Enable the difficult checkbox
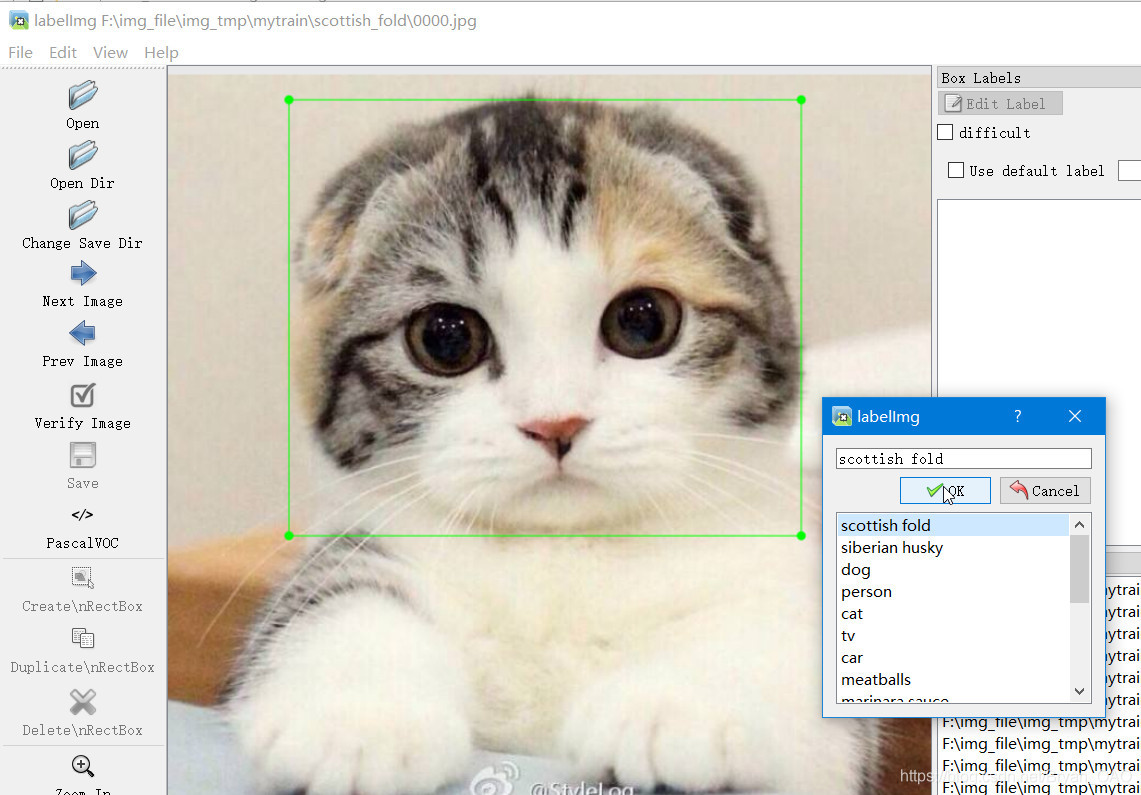Viewport: 1141px width, 795px height. pos(945,132)
